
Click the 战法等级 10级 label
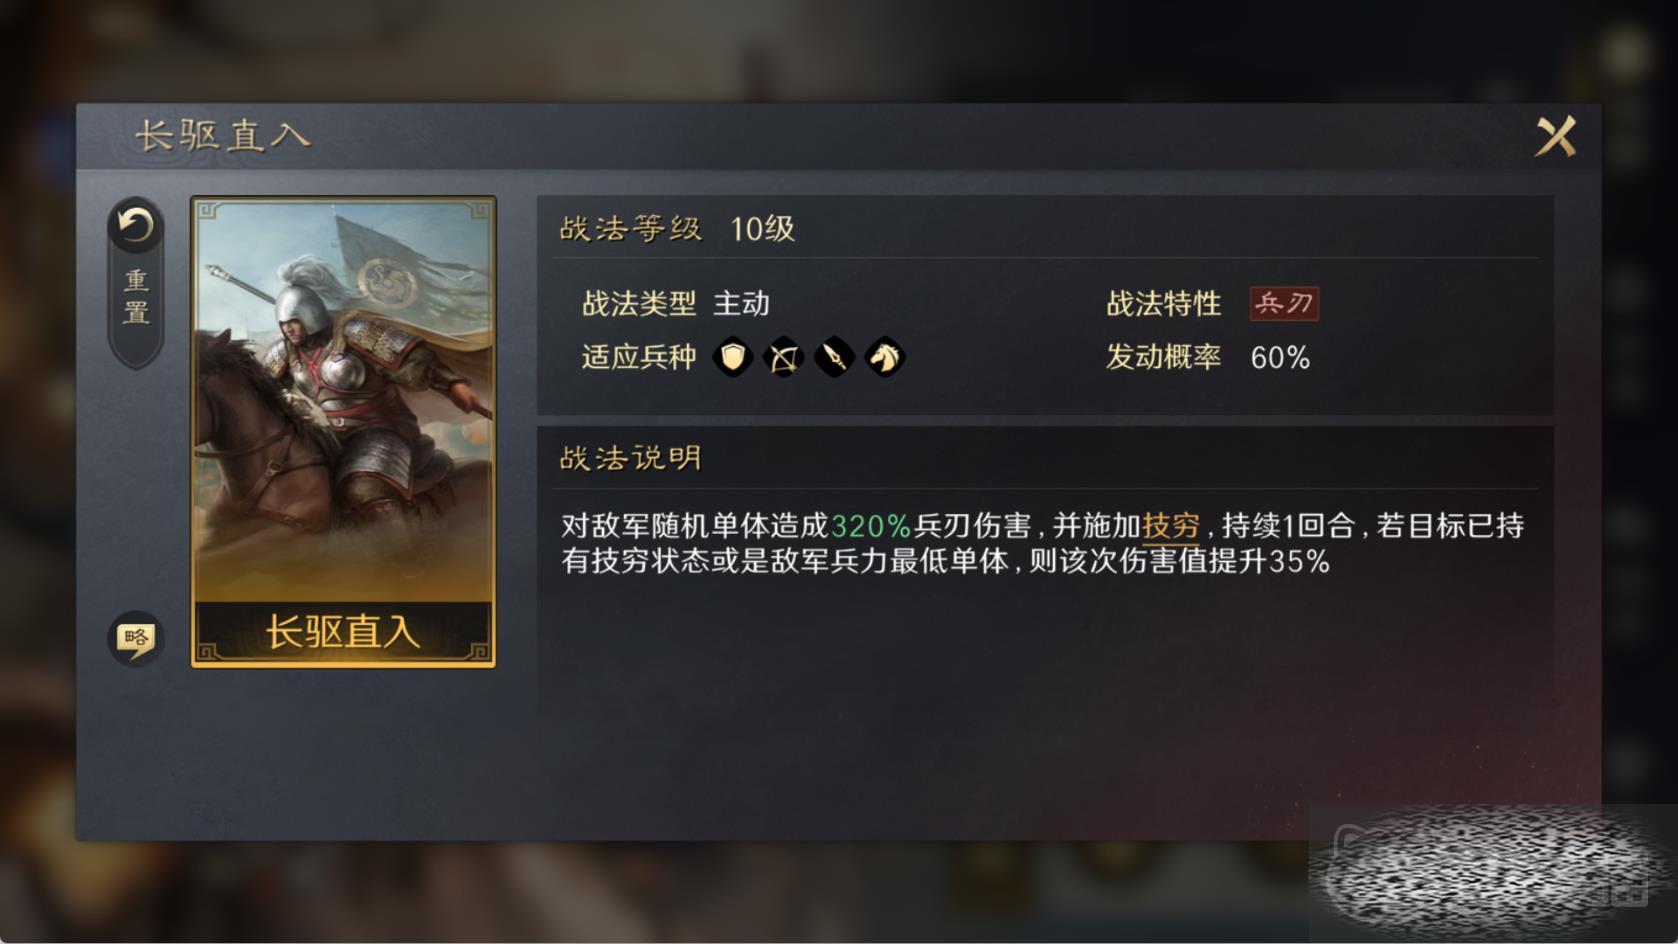(x=677, y=229)
